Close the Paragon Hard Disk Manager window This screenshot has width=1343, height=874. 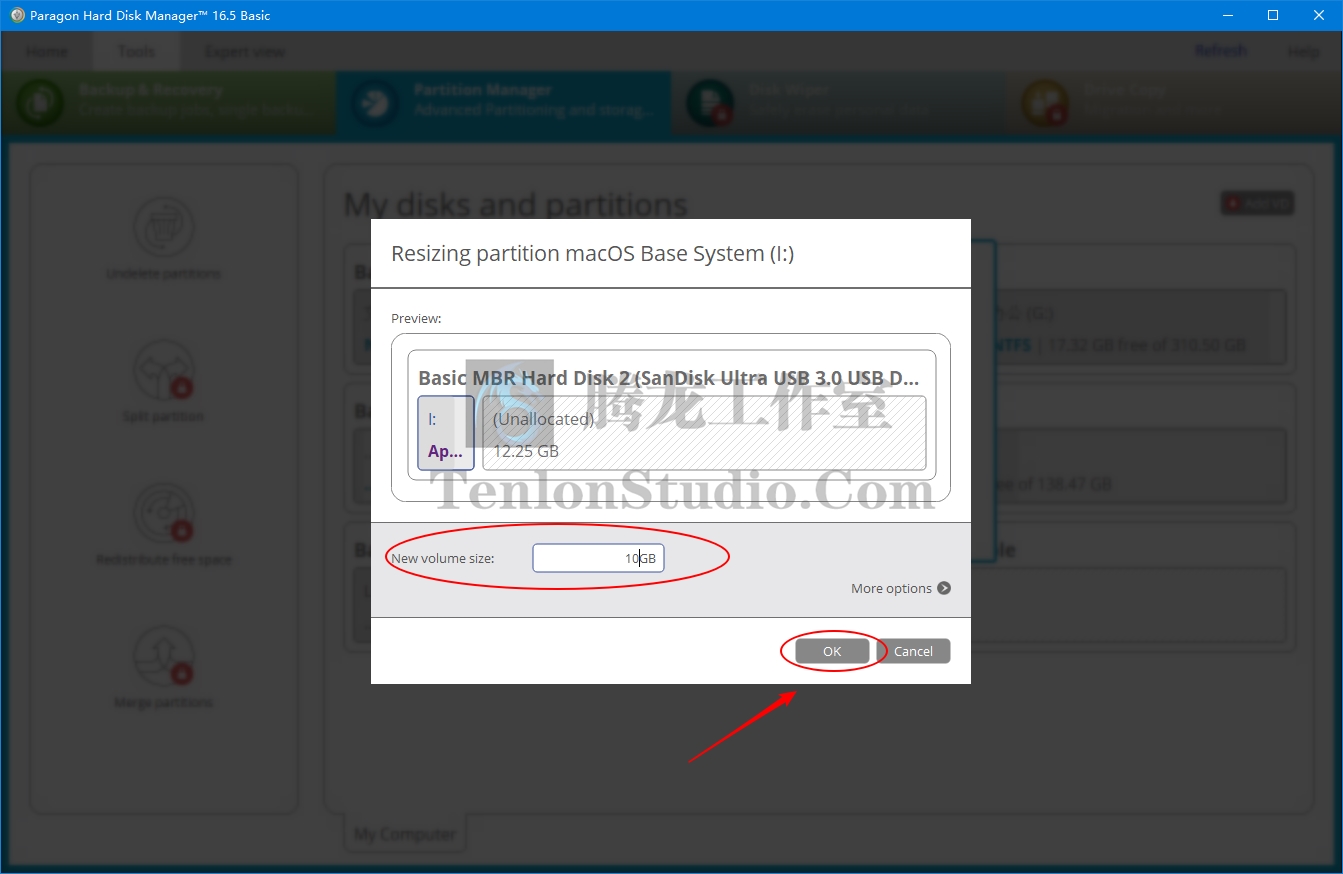1319,15
